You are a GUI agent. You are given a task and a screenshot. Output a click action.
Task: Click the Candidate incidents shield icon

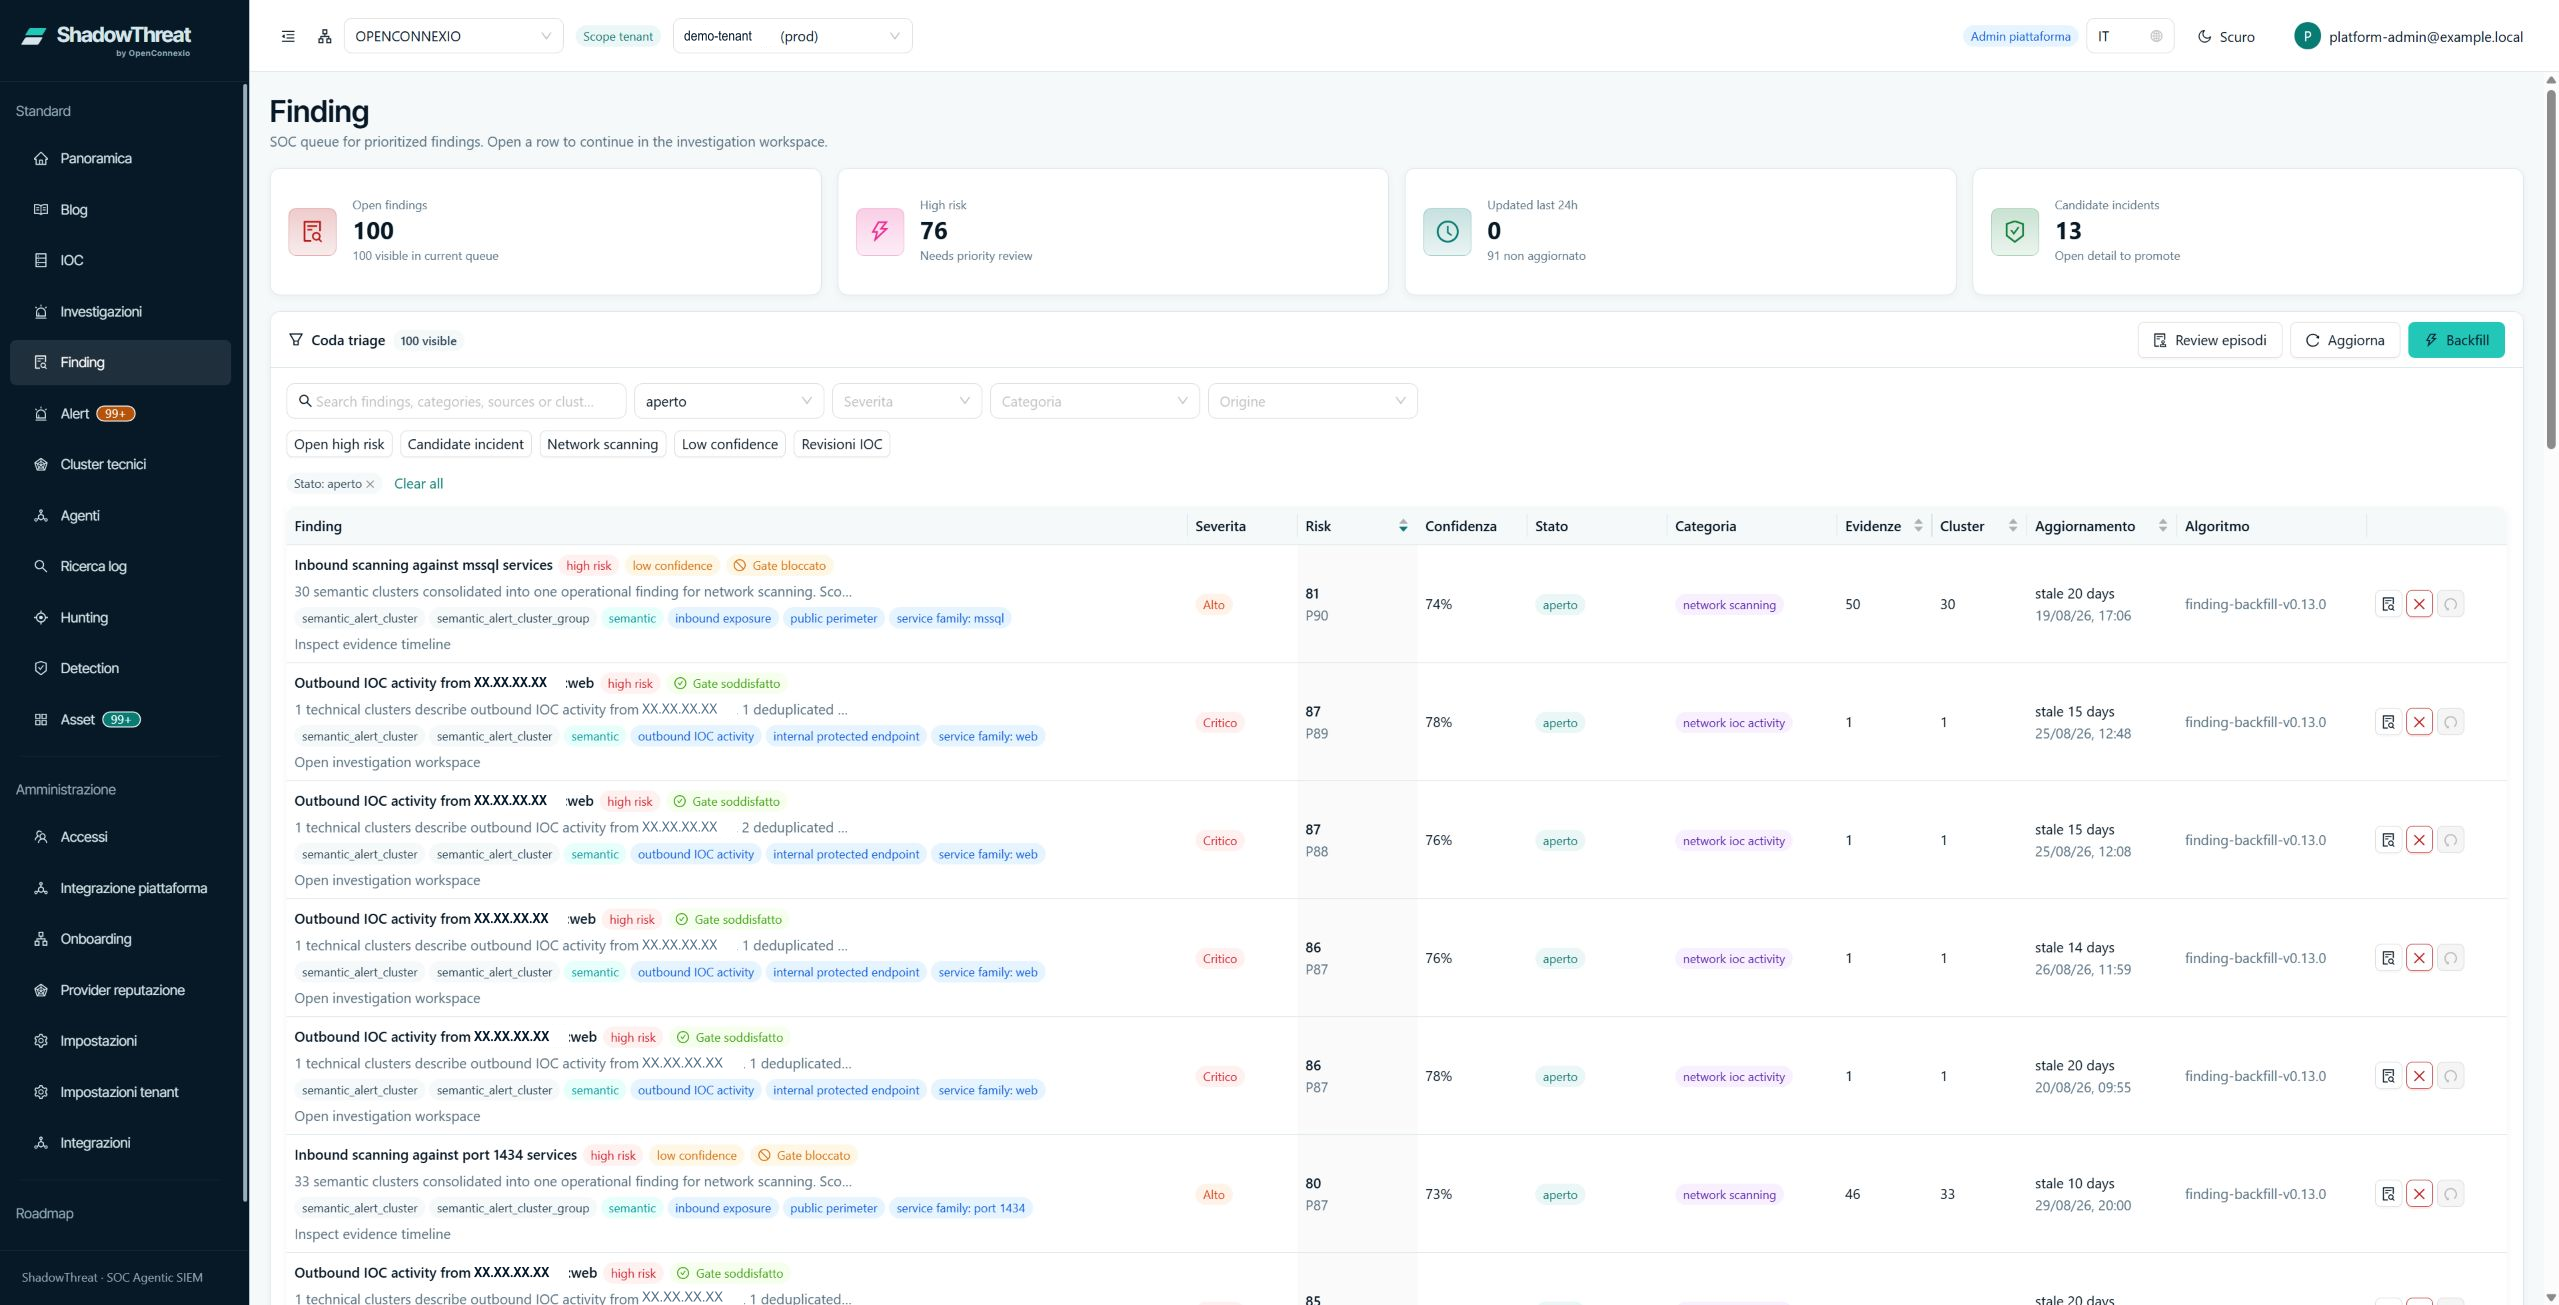2015,232
